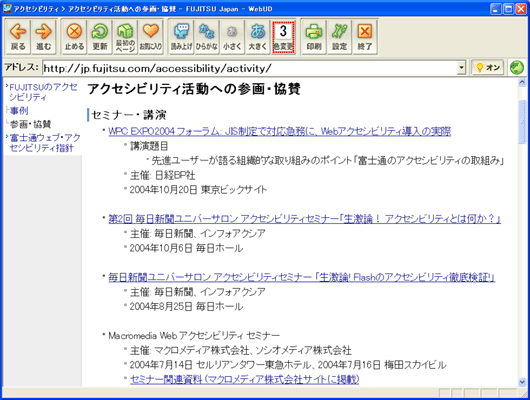530x400 pixels.
Task: Click the page title アクセシビリティ活動への参画・協賛
Action: (194, 89)
